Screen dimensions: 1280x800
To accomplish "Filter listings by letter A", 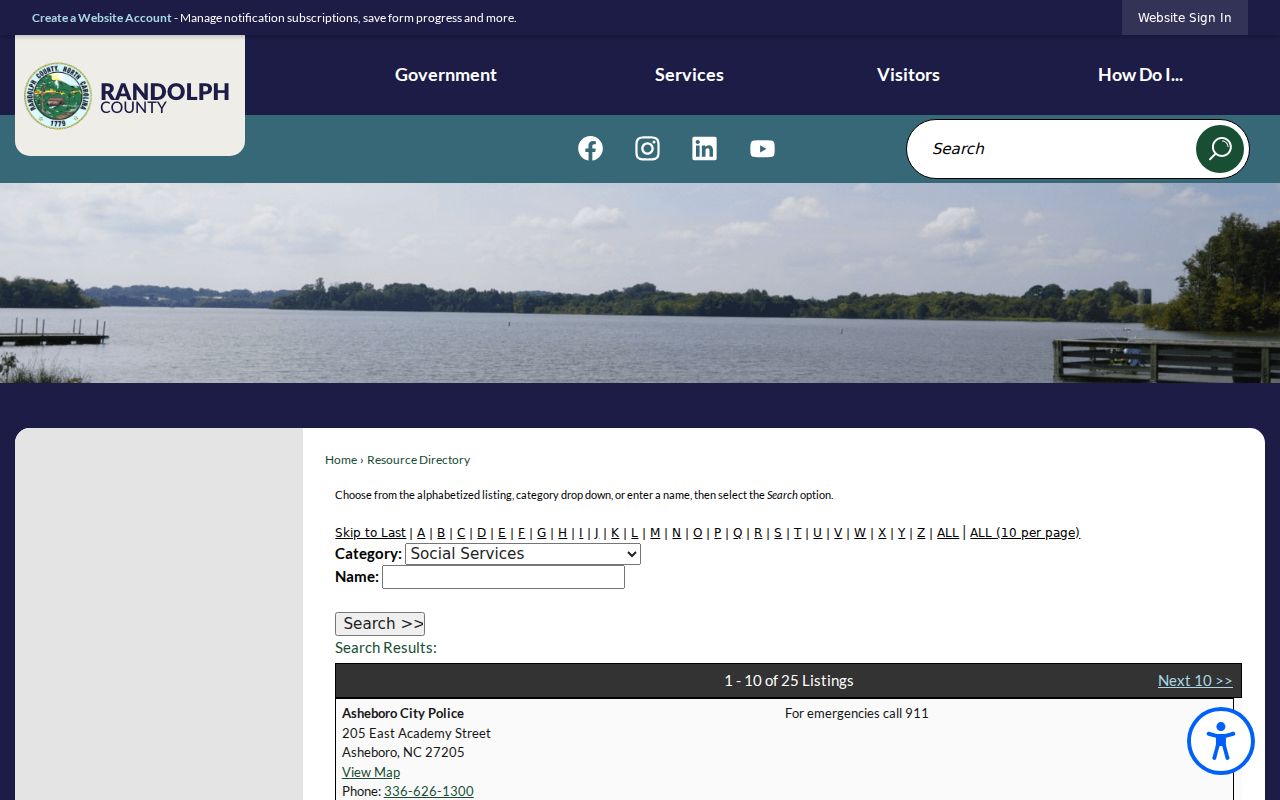I will click(x=421, y=532).
